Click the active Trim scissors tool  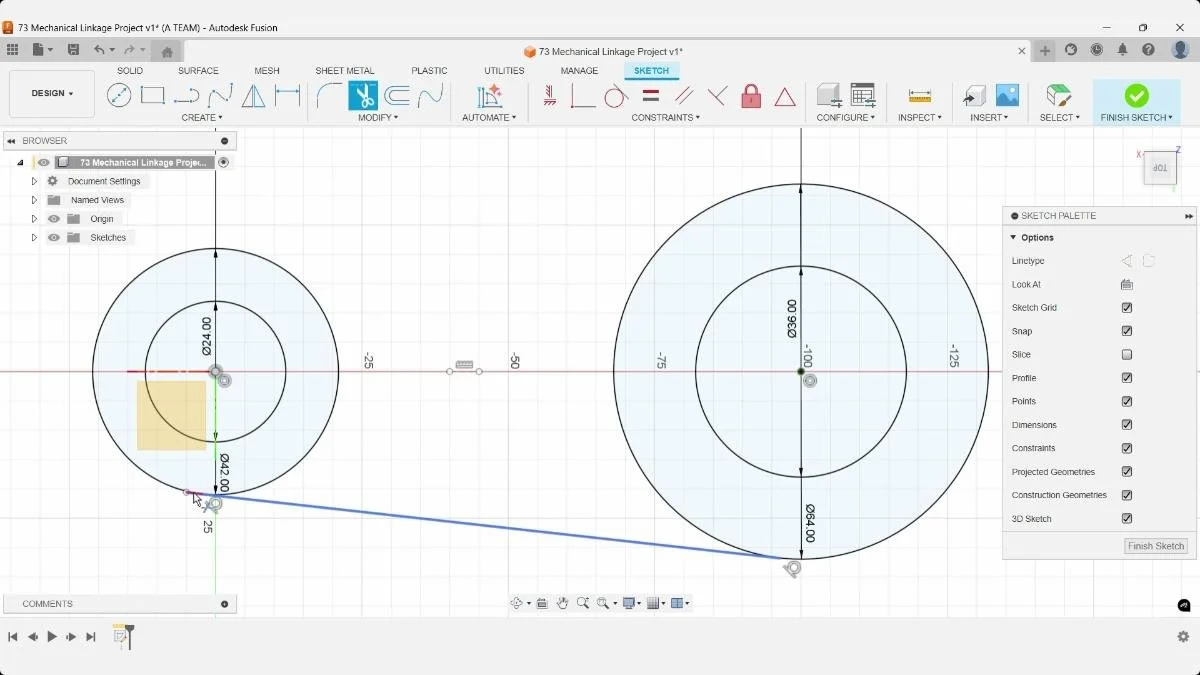coord(363,96)
